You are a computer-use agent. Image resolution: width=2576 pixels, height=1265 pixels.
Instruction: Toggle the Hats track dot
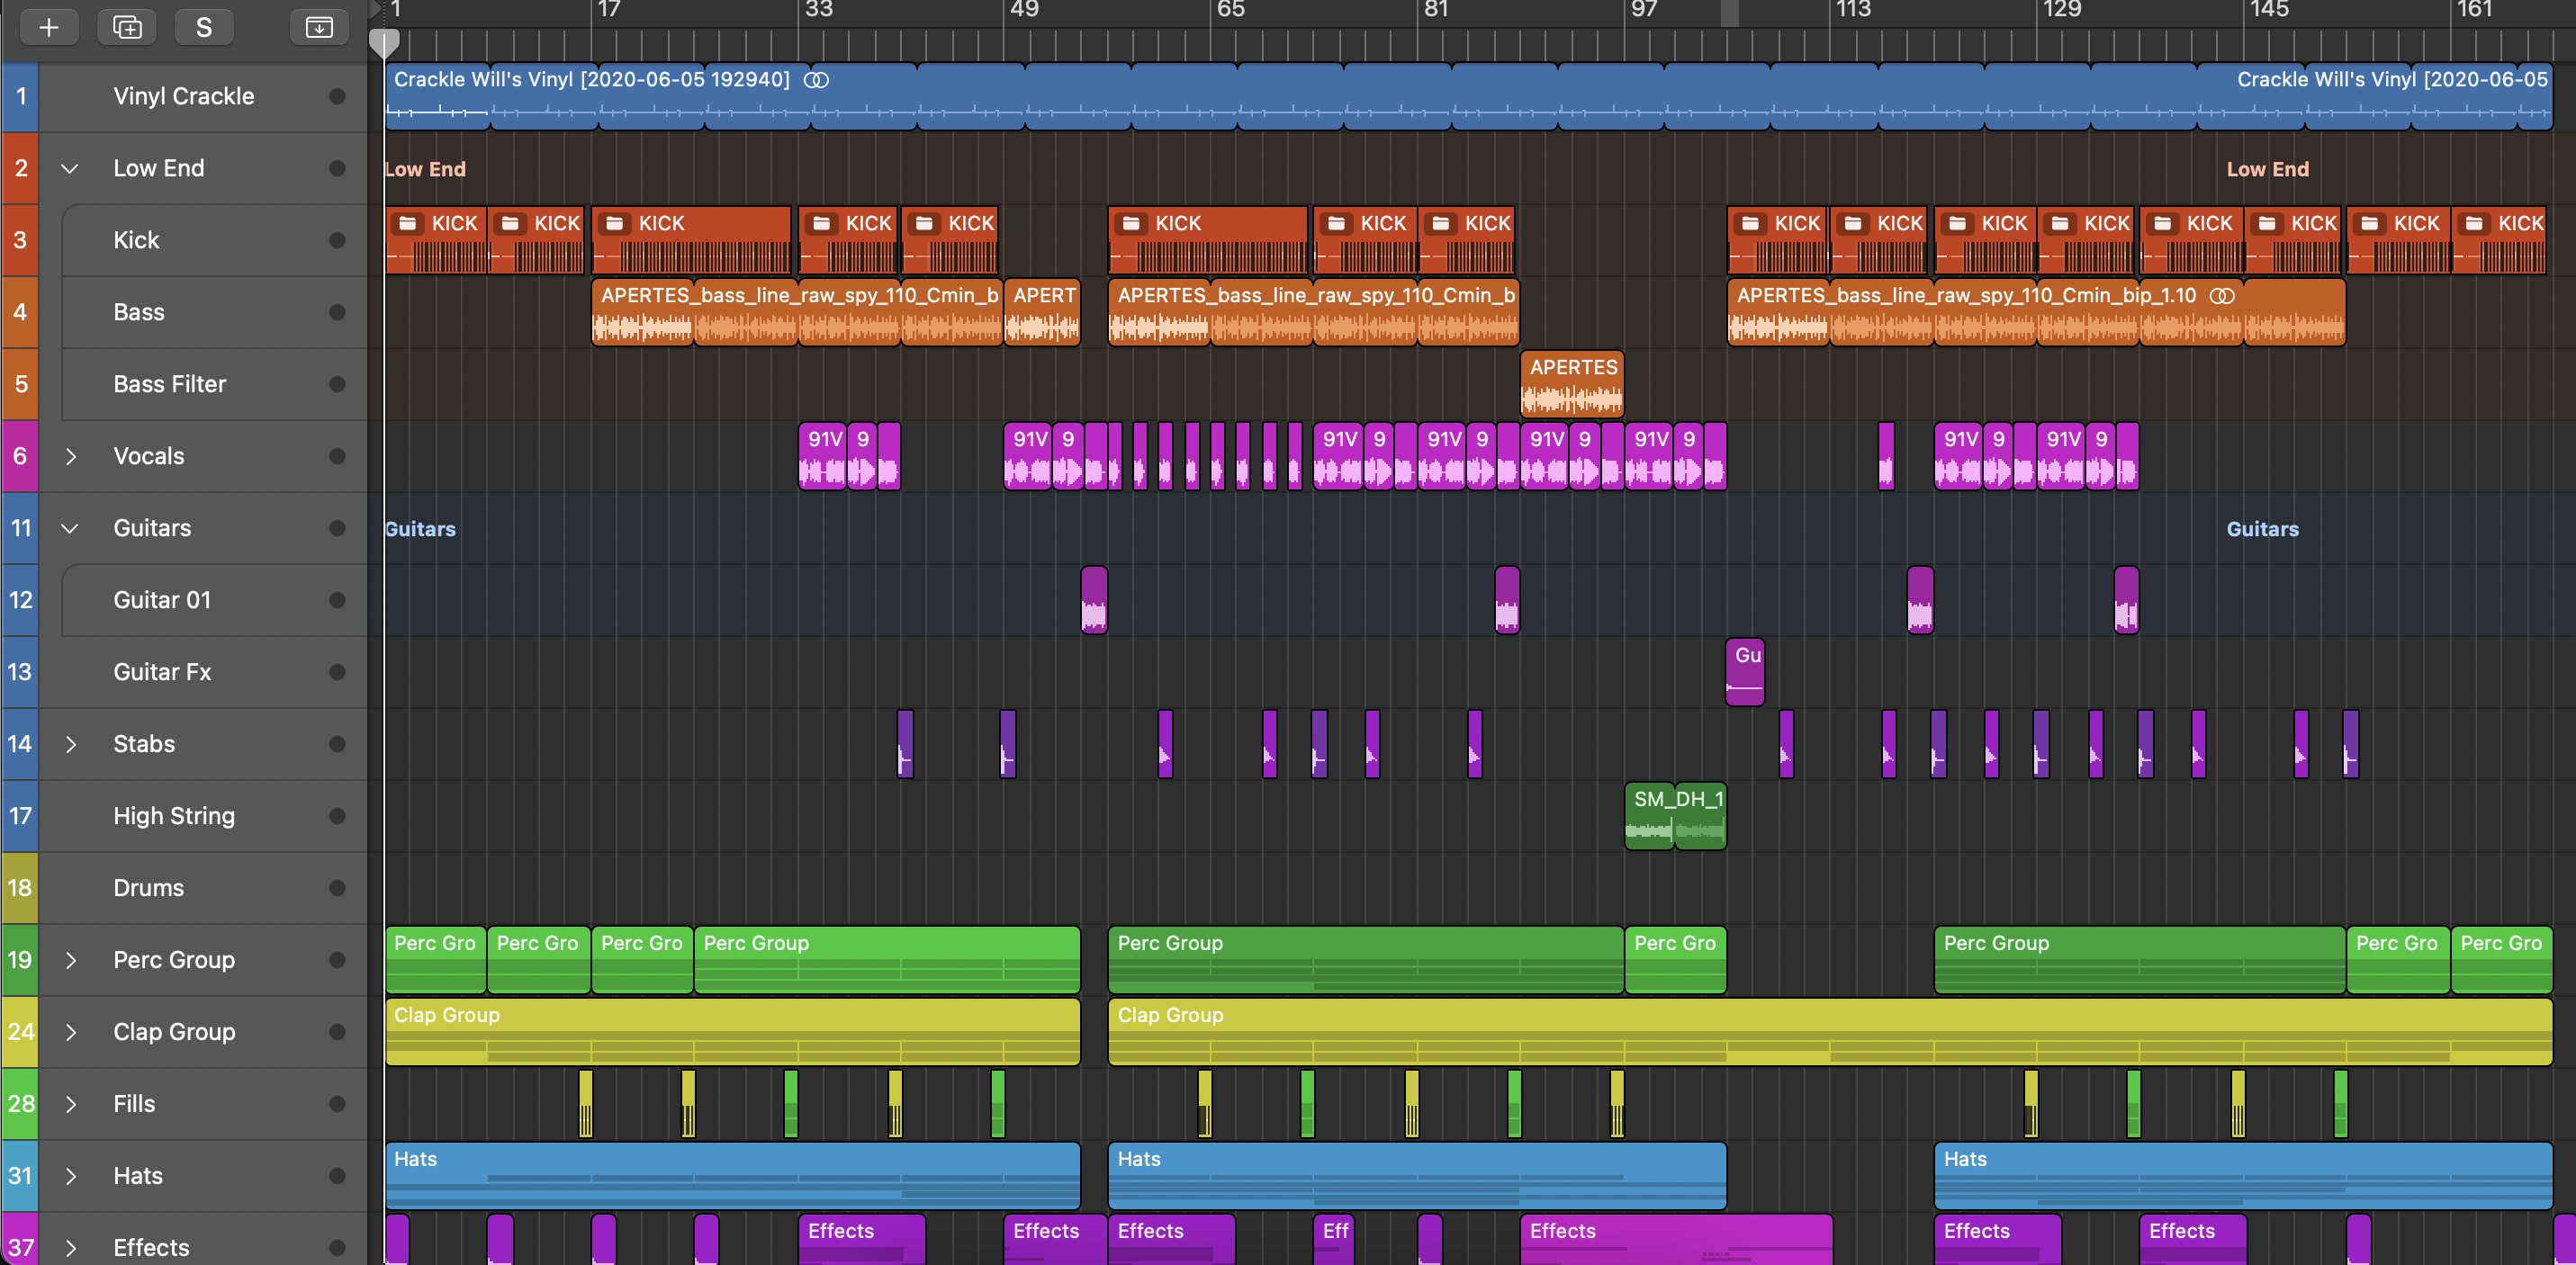click(337, 1176)
